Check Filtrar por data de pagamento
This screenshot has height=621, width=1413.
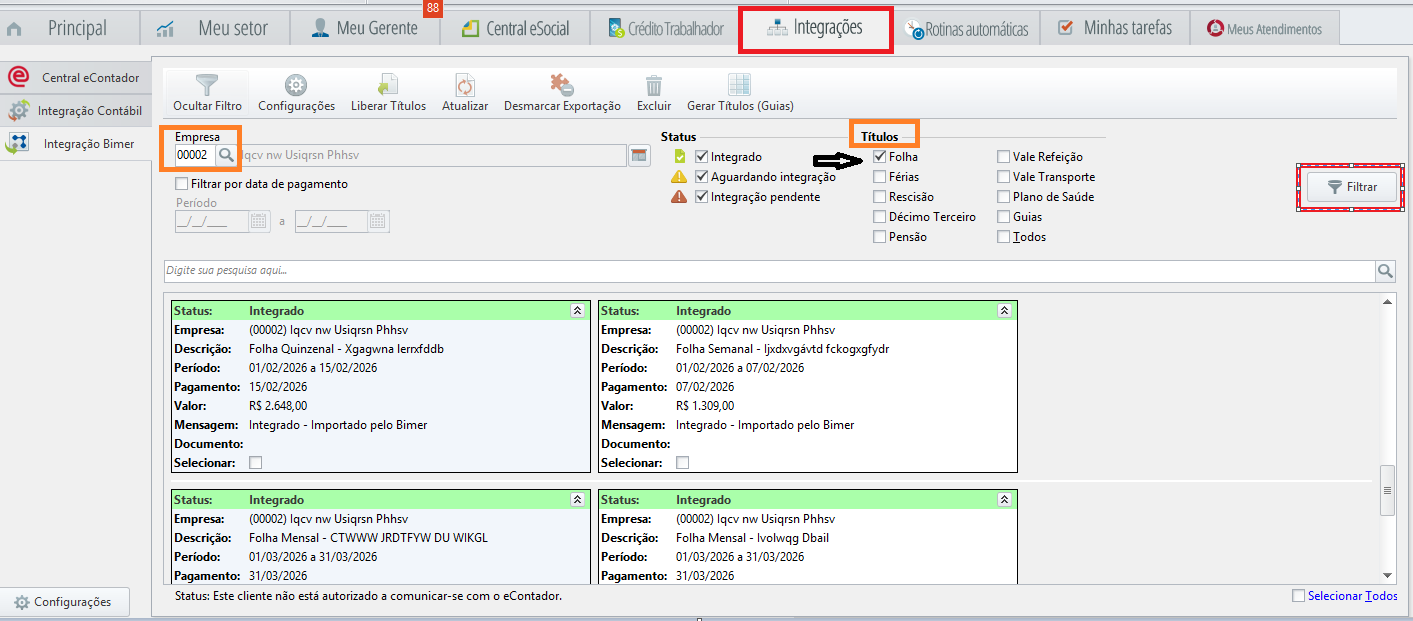[x=181, y=184]
